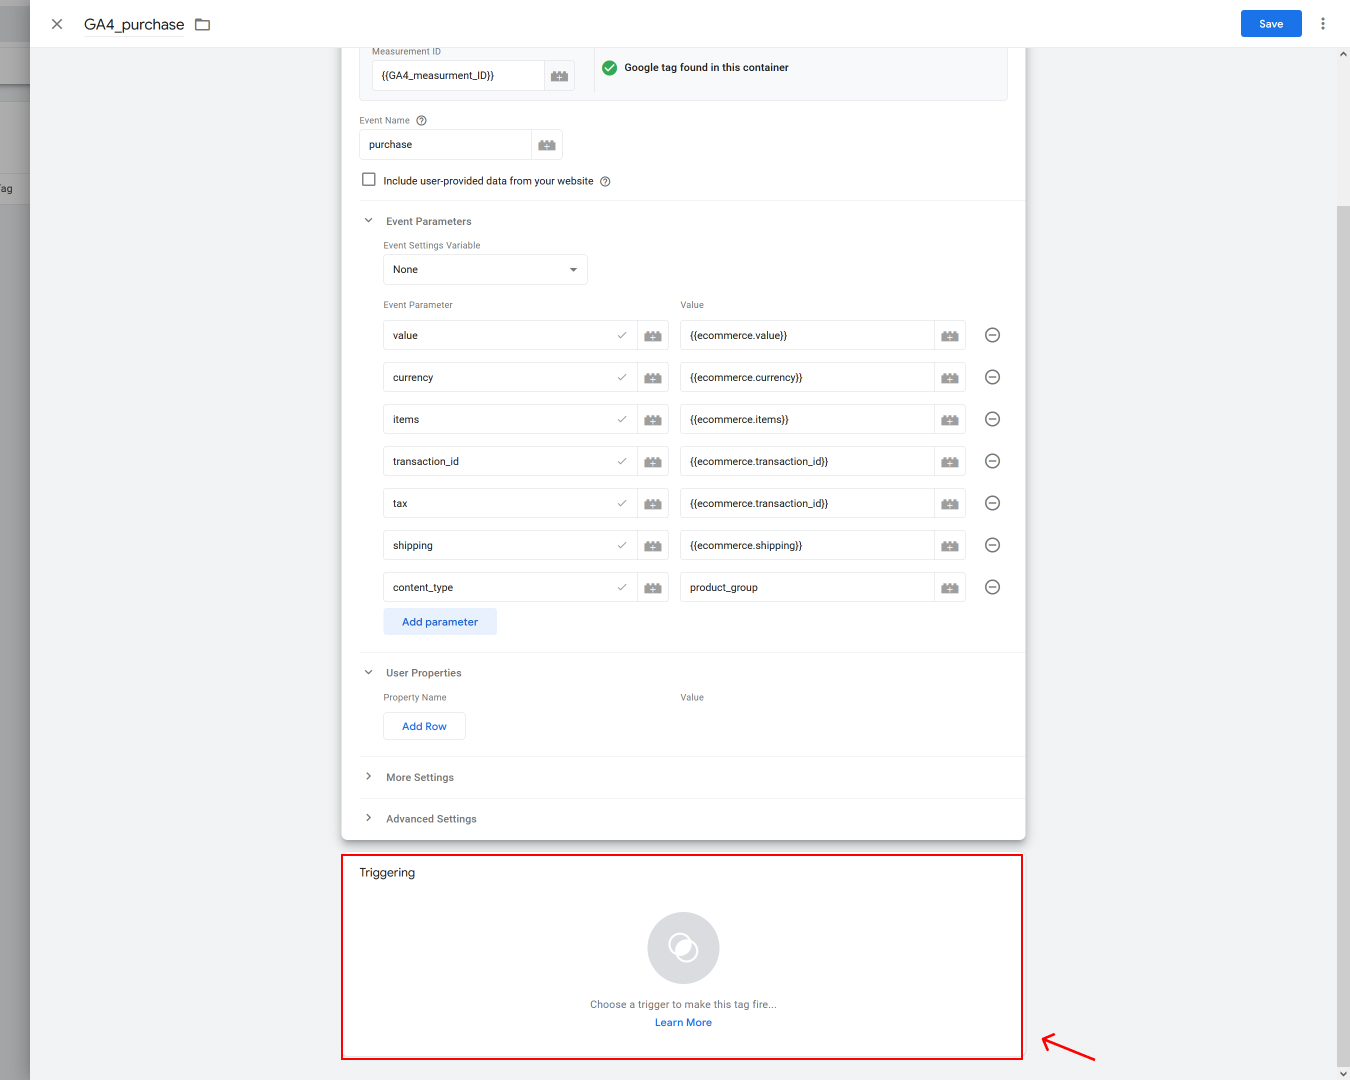1350x1080 pixels.
Task: Insert variable for ecommerce.currency field
Action: tap(950, 378)
